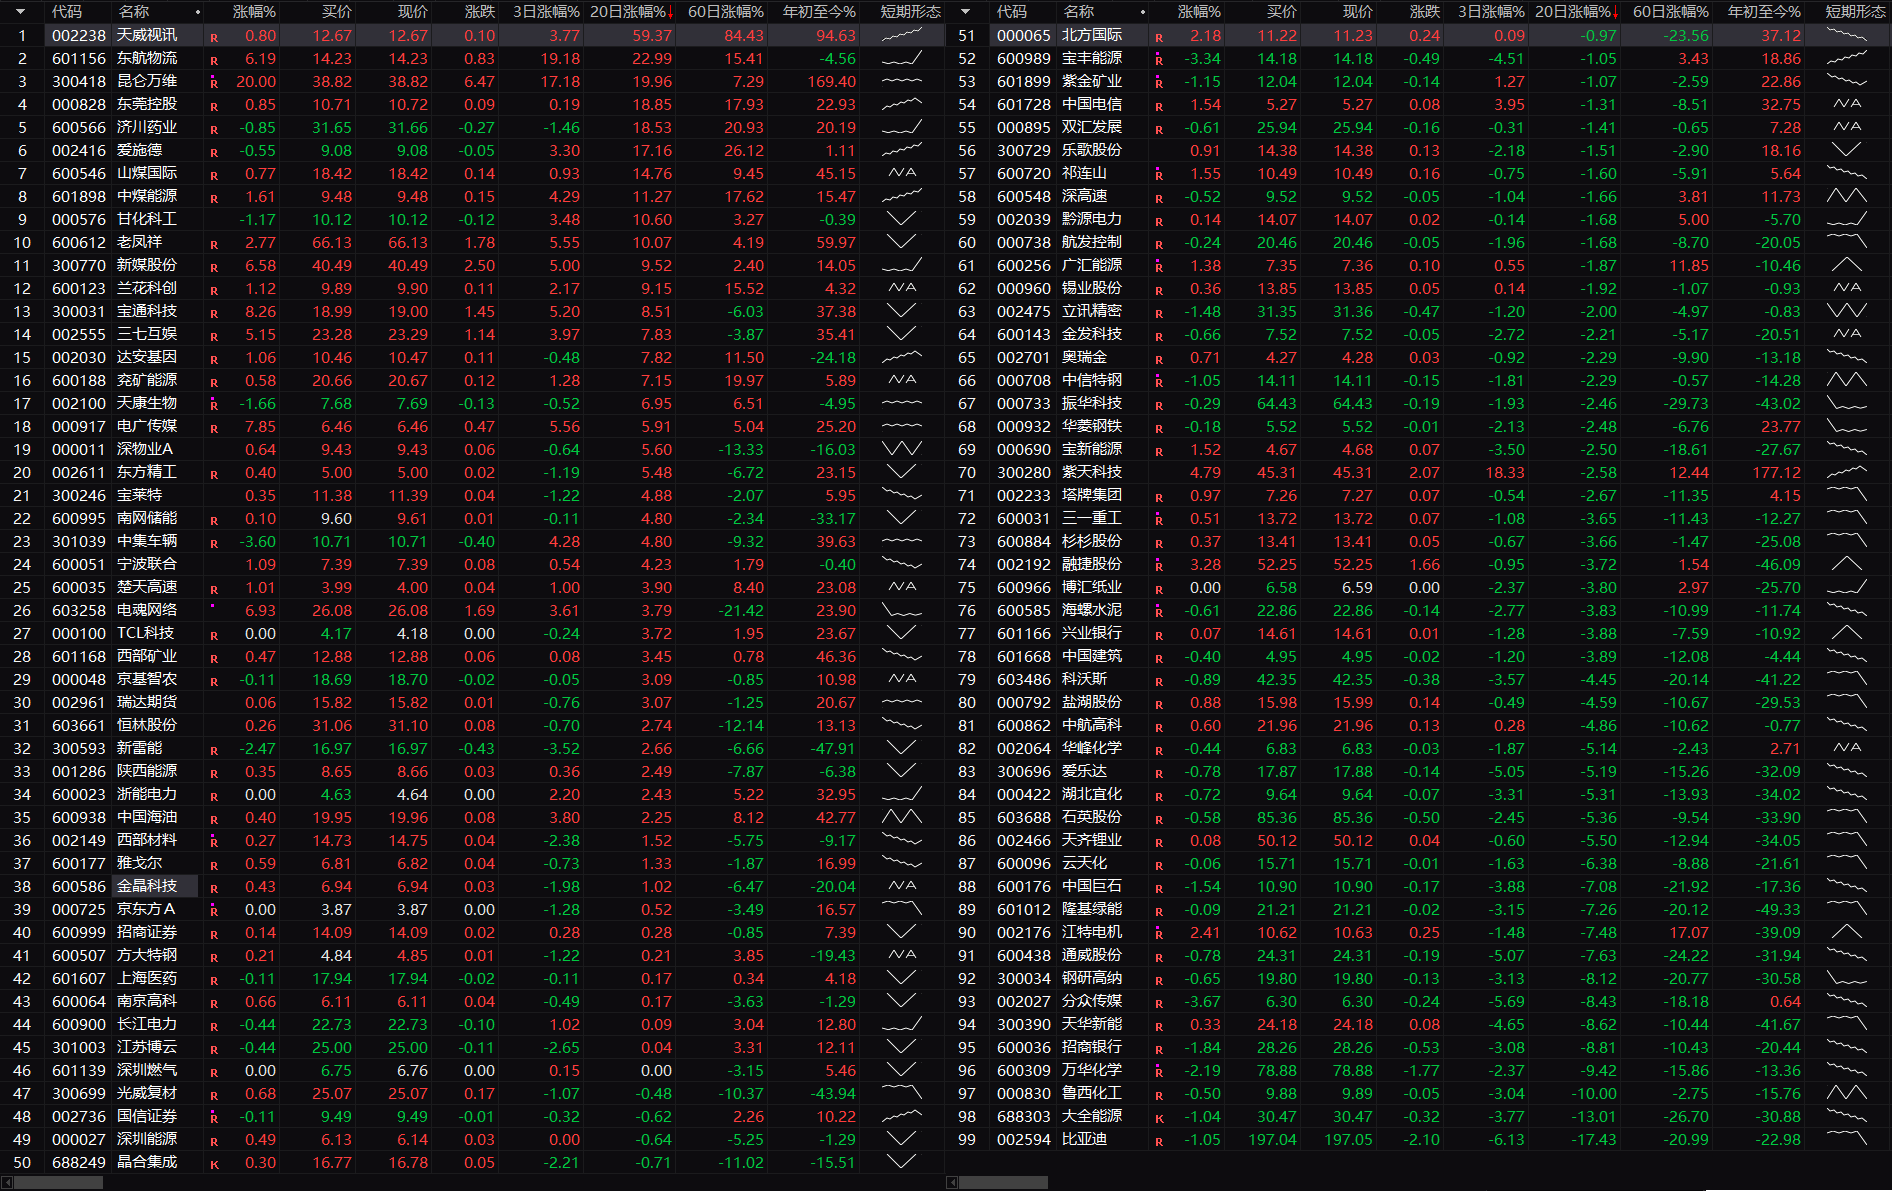Select stock code 603258
Screen dimensions: 1892x1191
pyautogui.click(x=79, y=610)
